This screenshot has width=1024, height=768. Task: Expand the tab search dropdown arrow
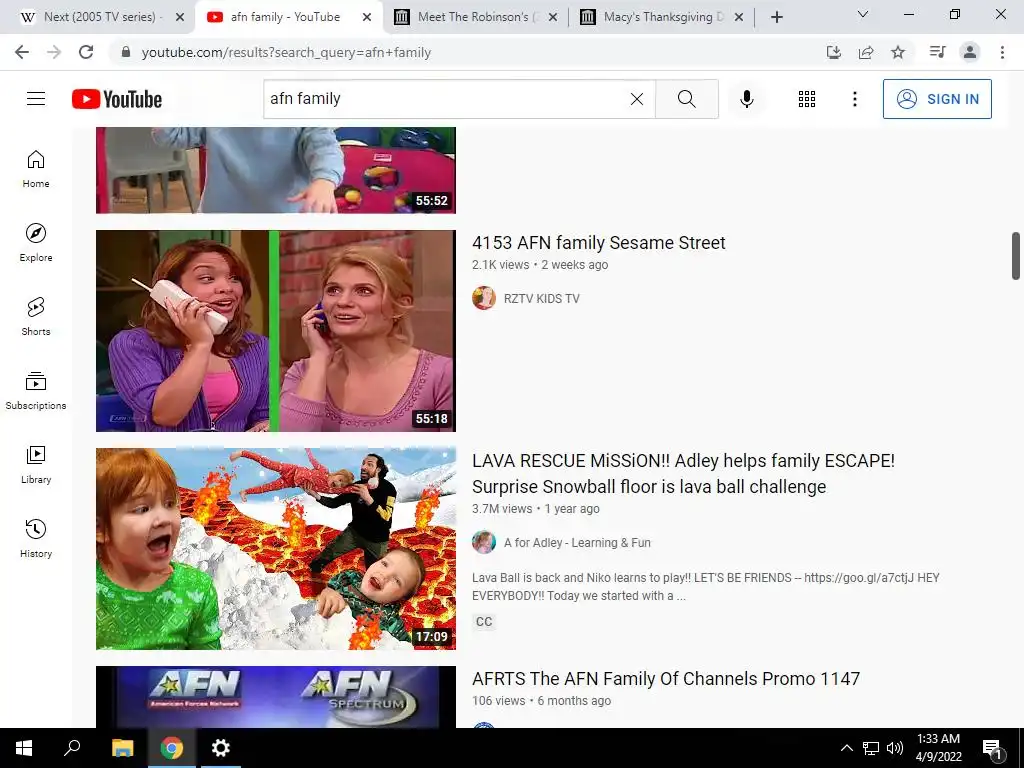coord(863,14)
